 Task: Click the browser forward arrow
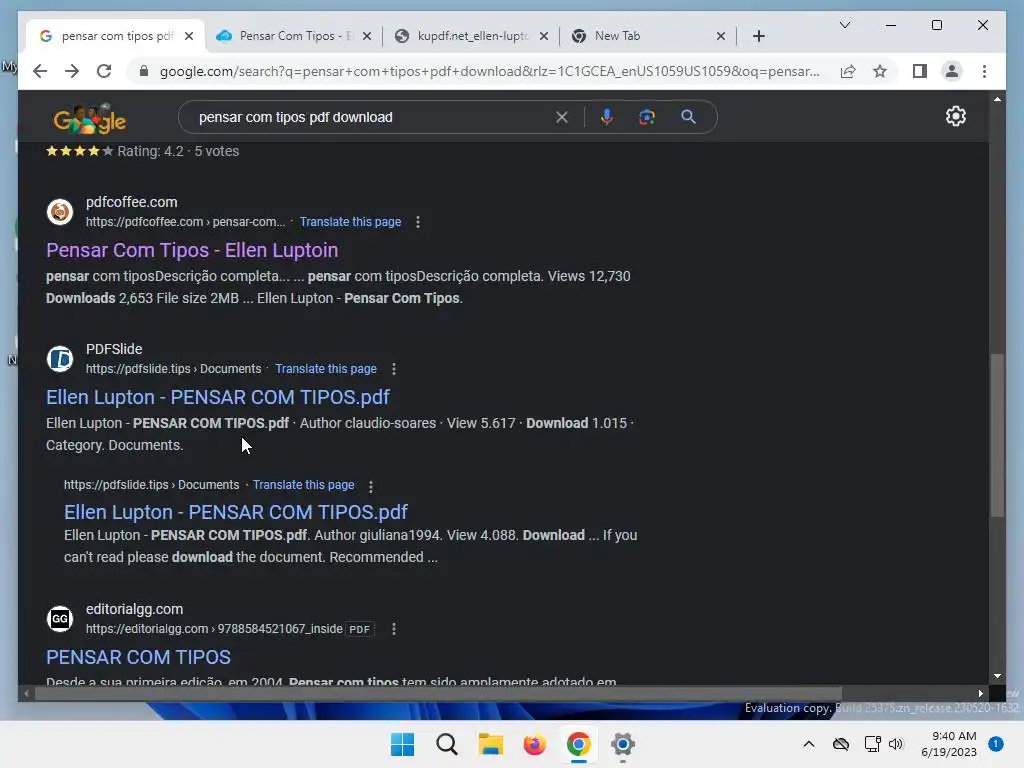point(72,71)
